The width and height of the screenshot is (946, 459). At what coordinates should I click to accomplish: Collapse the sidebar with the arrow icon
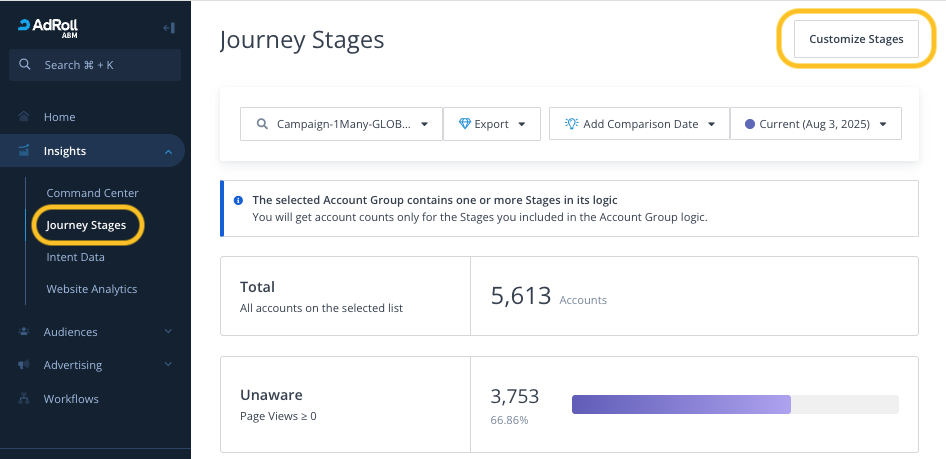169,28
